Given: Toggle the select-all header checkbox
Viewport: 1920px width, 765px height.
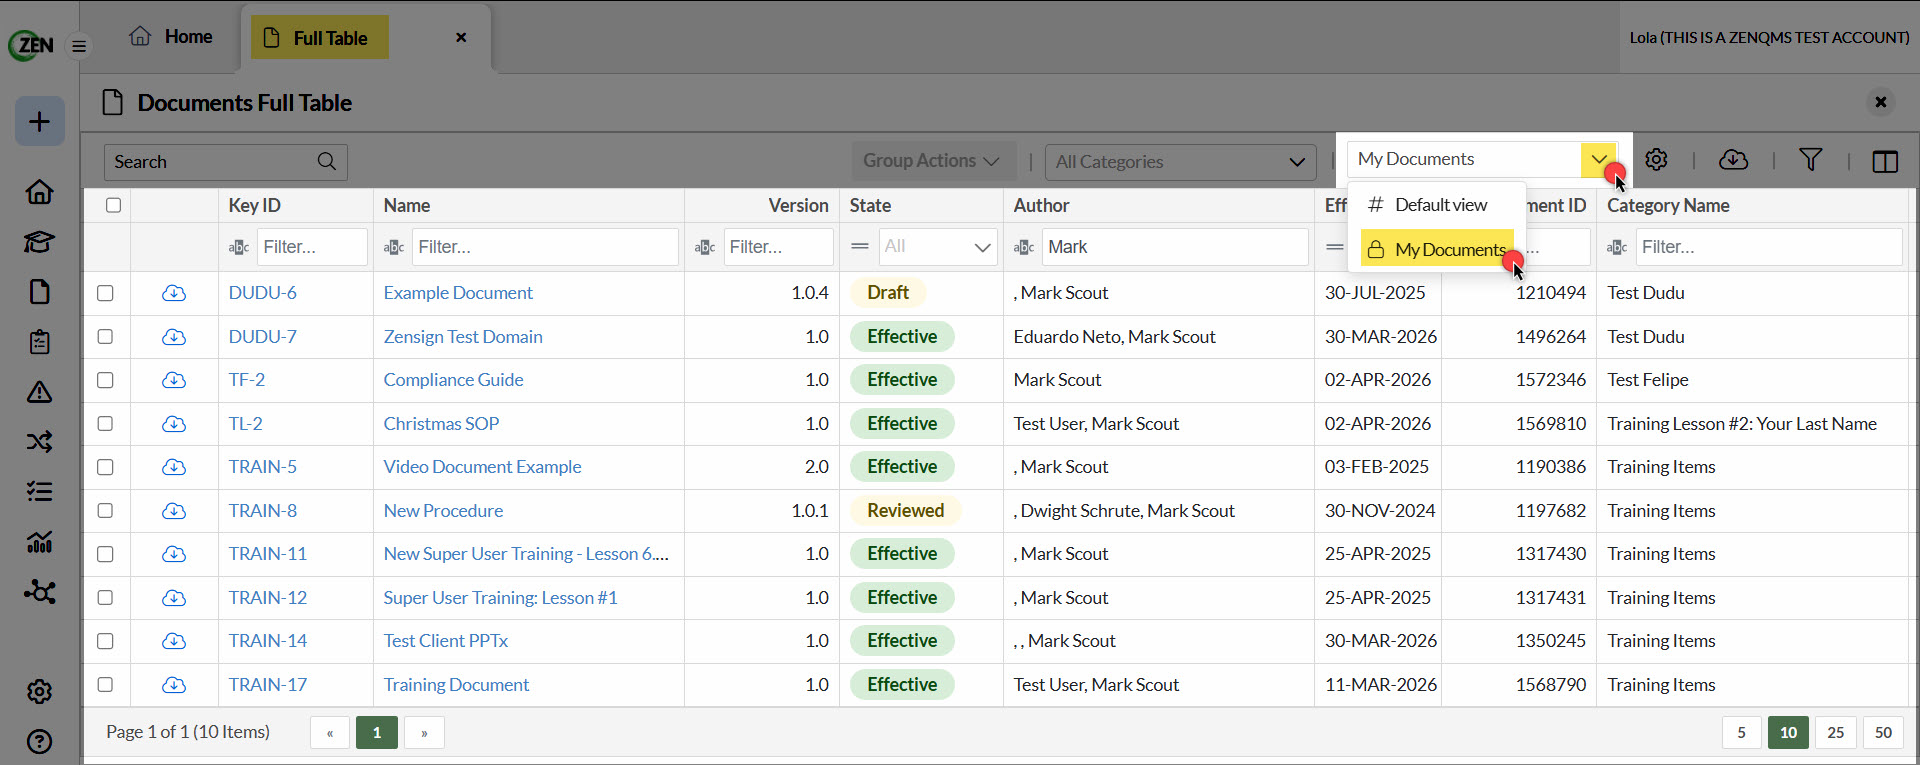Looking at the screenshot, I should [113, 205].
